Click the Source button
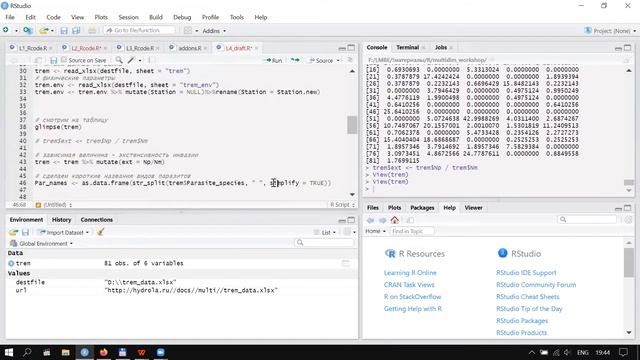This screenshot has height=360, width=640. point(321,60)
